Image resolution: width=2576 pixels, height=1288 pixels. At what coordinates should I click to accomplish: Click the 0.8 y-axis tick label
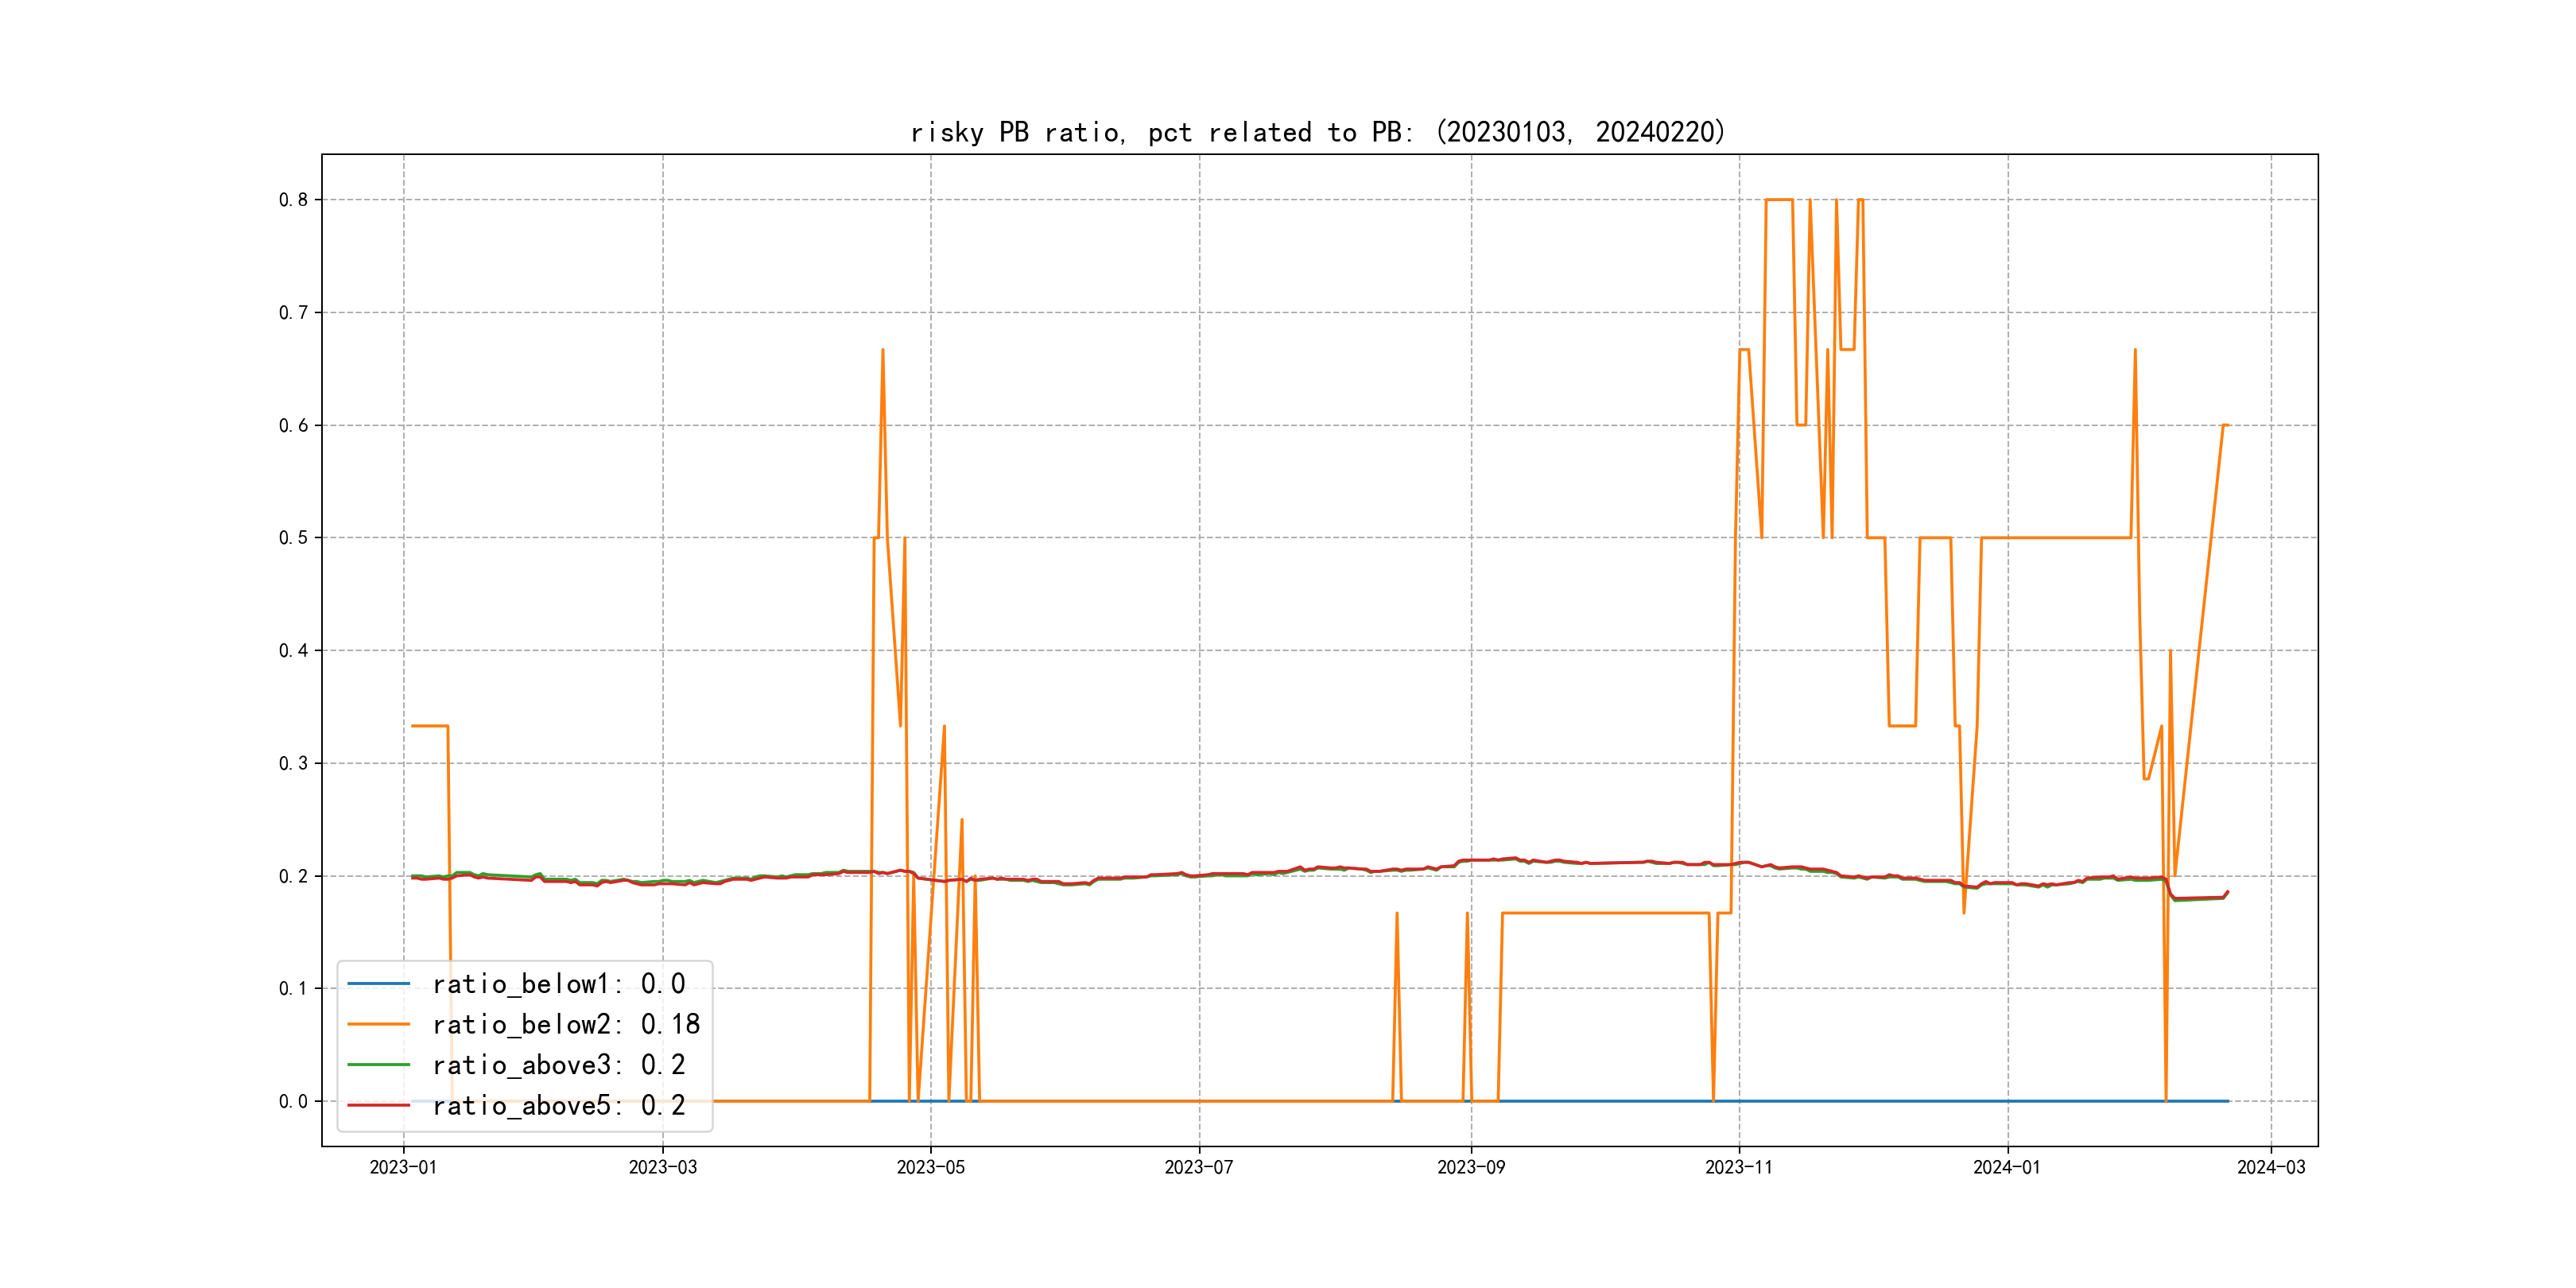tap(293, 200)
